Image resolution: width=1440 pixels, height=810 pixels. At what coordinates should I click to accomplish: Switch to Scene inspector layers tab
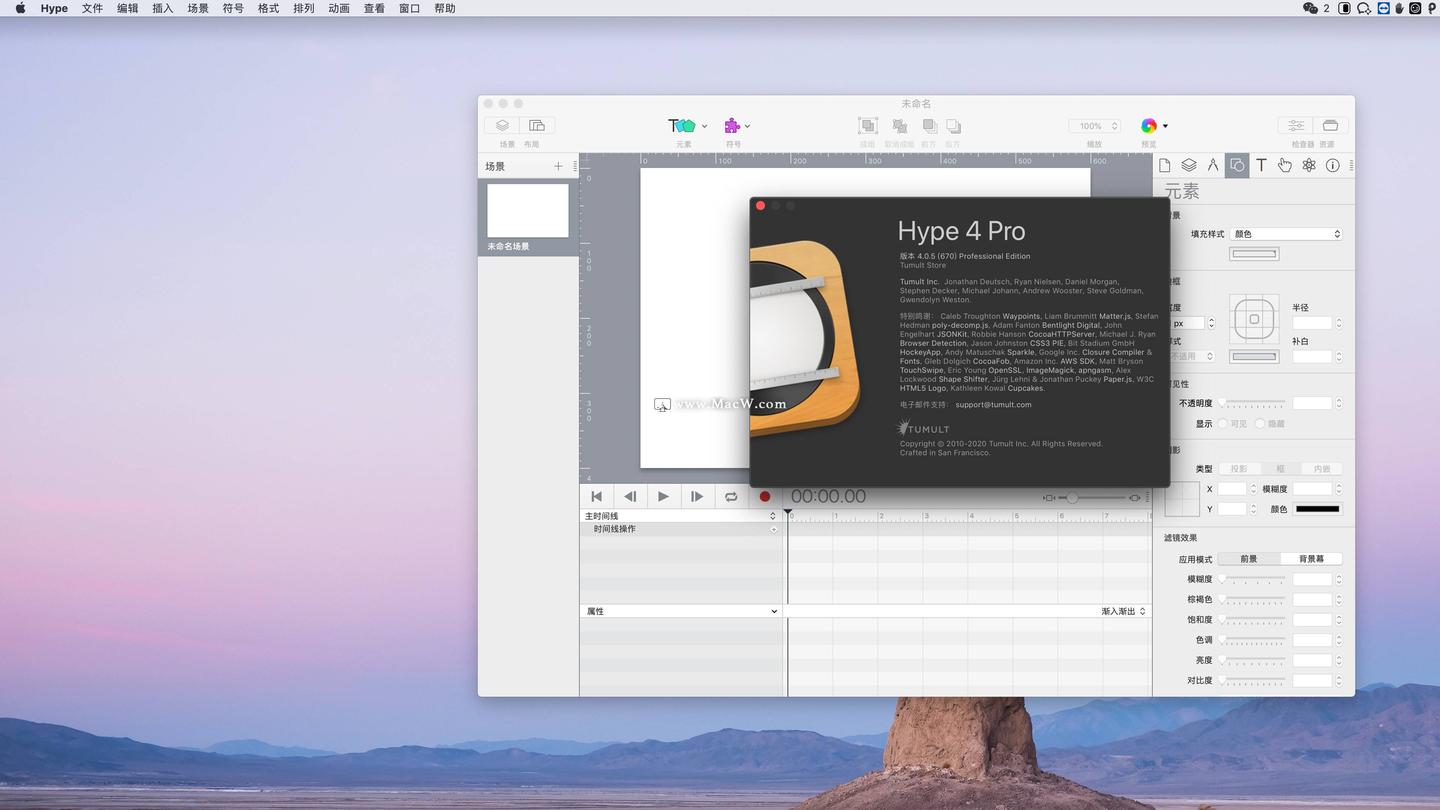(x=1189, y=165)
